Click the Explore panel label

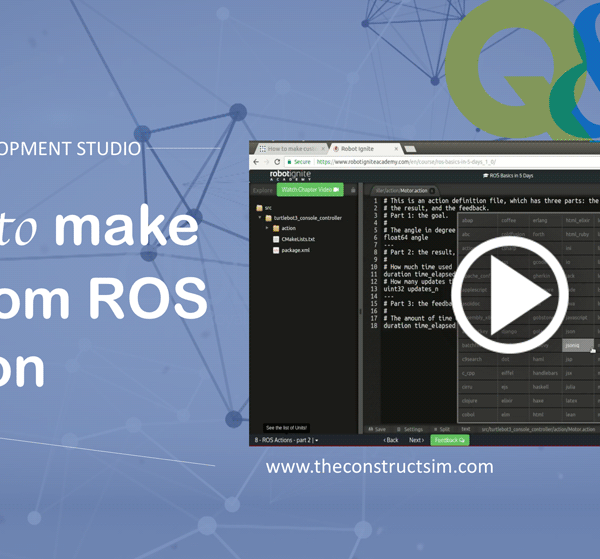(x=263, y=190)
